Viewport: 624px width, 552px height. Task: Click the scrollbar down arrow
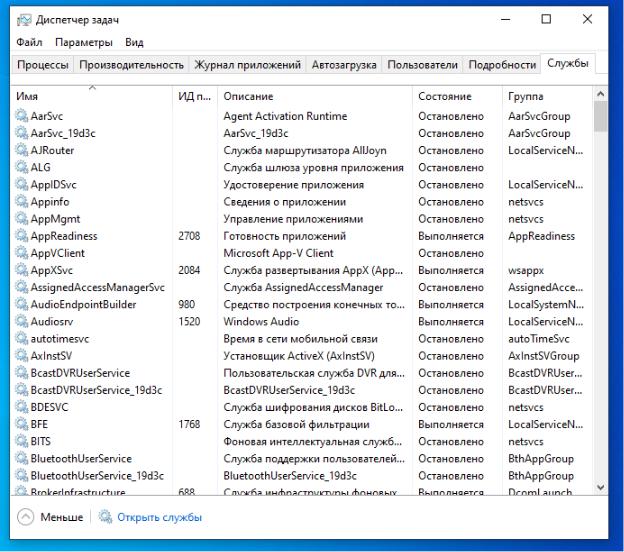pos(601,487)
